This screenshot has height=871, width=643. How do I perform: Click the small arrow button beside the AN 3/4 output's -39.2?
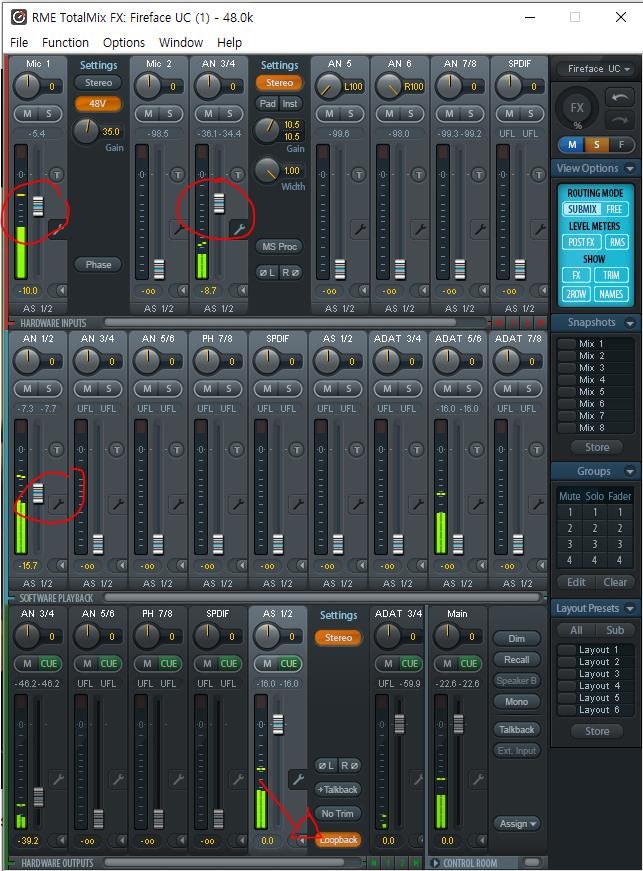click(61, 840)
